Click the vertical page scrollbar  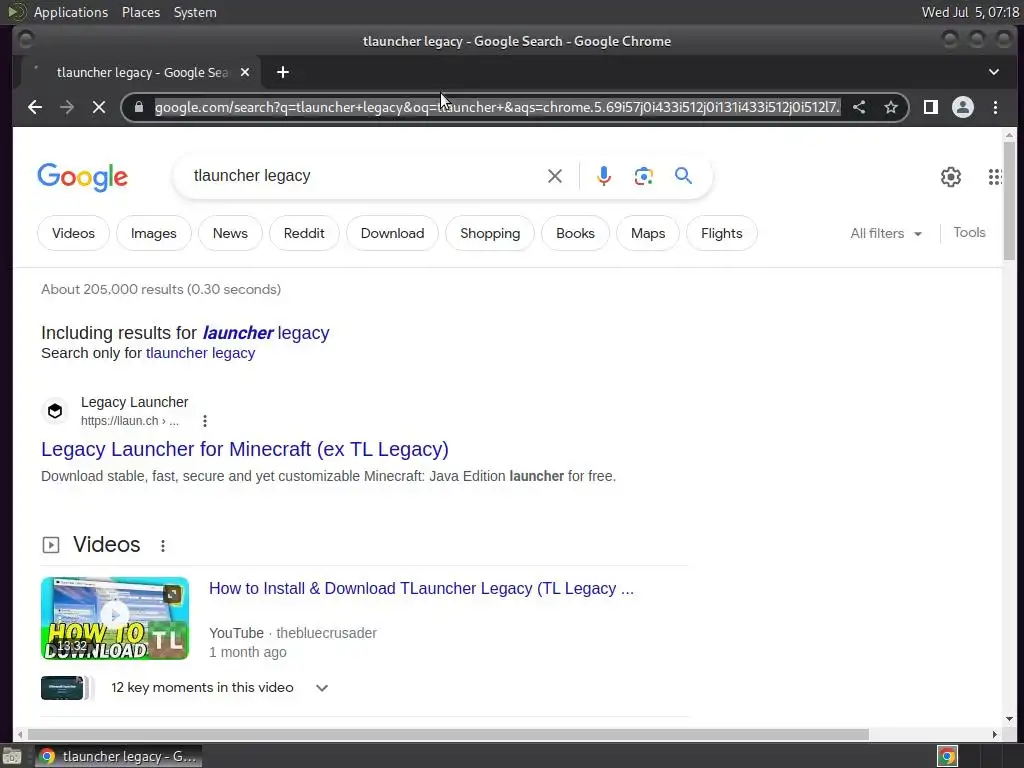[x=1009, y=199]
